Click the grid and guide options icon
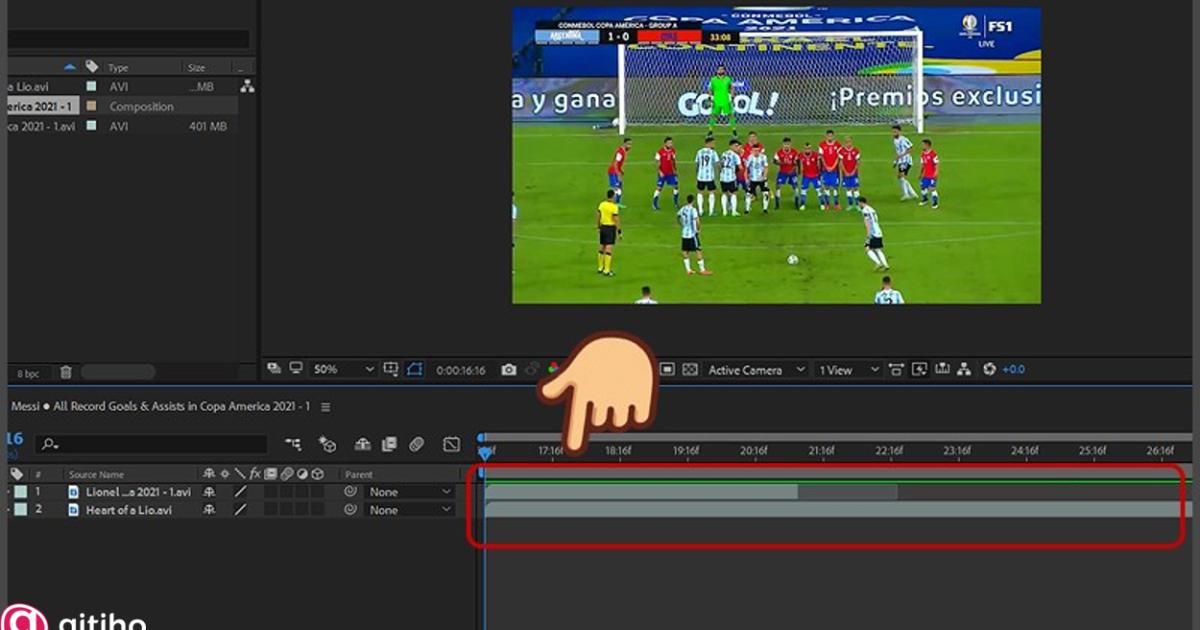 390,369
